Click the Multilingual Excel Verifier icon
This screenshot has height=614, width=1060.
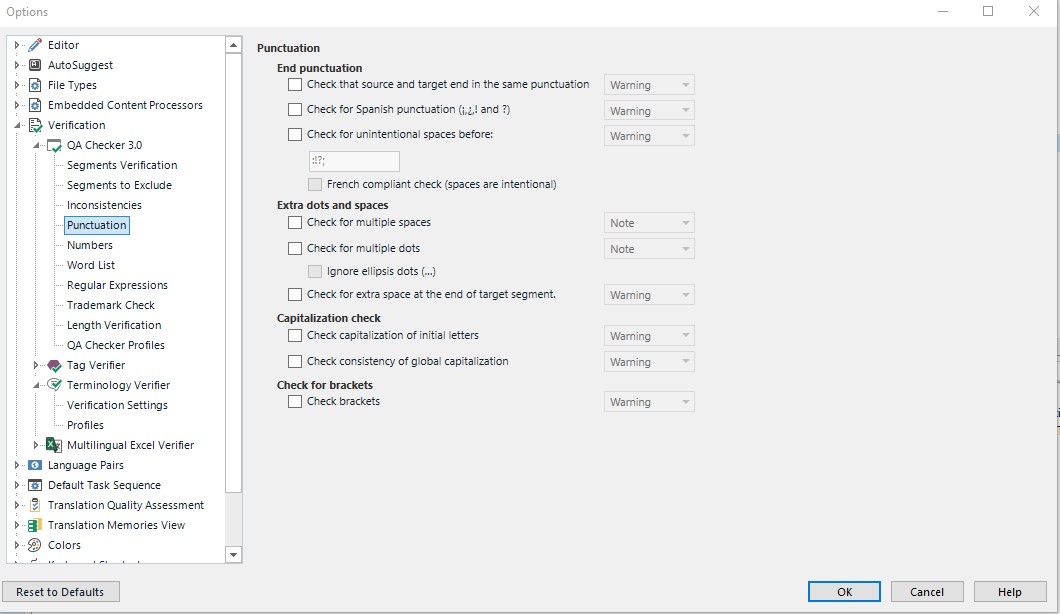click(x=55, y=445)
